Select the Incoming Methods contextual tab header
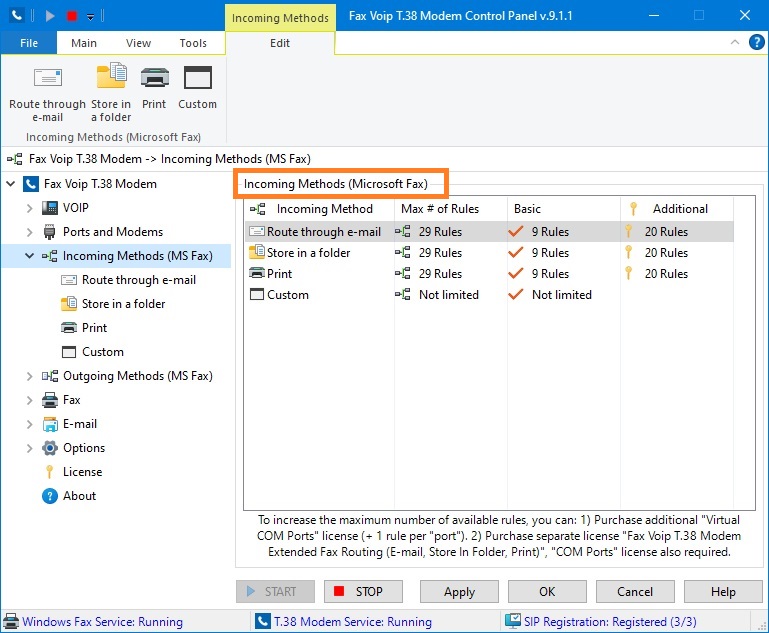The image size is (769, 633). pyautogui.click(x=280, y=18)
